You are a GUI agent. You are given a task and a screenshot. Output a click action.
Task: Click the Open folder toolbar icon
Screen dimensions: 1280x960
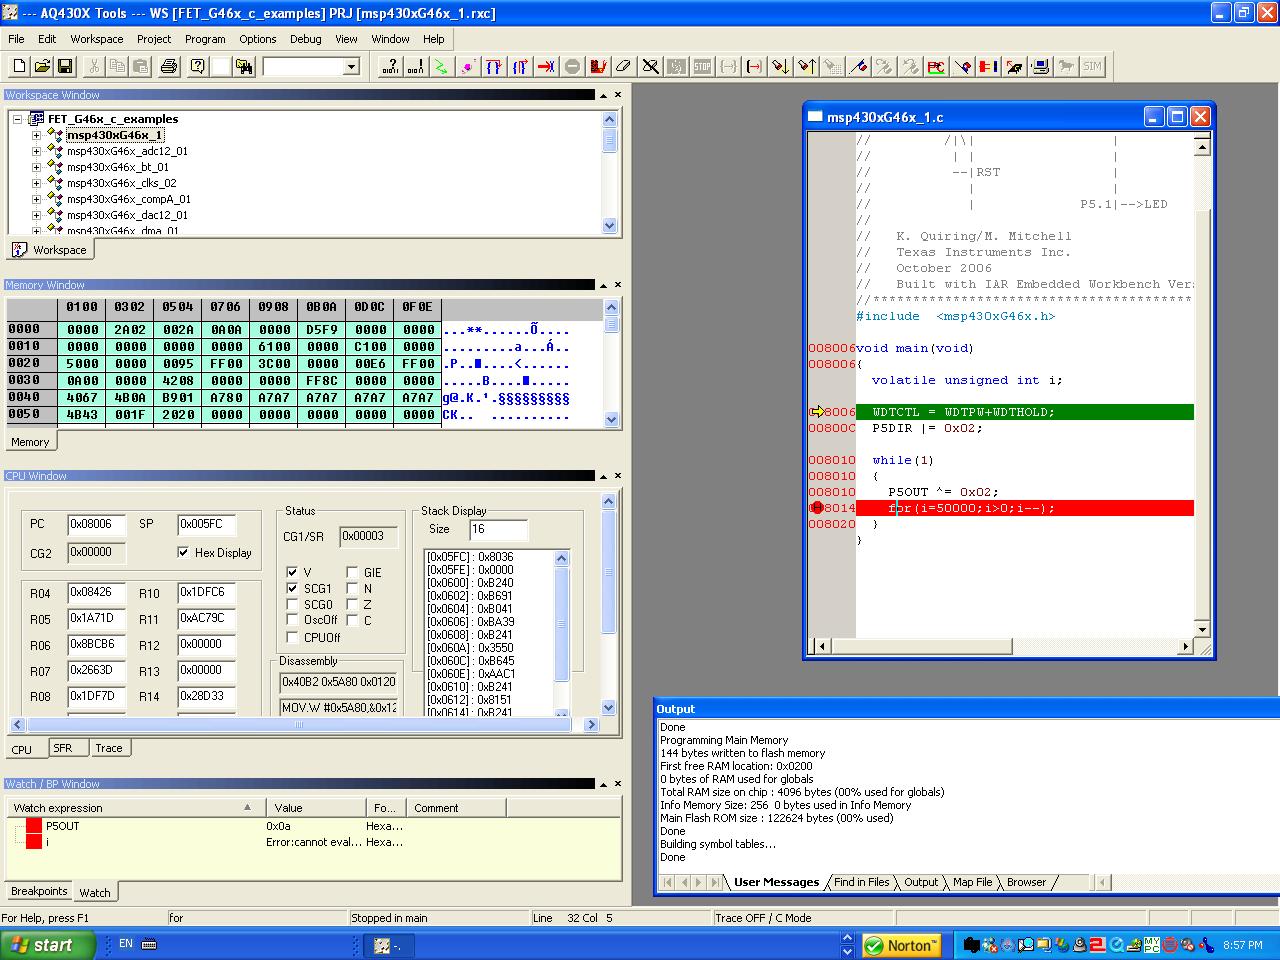[42, 66]
